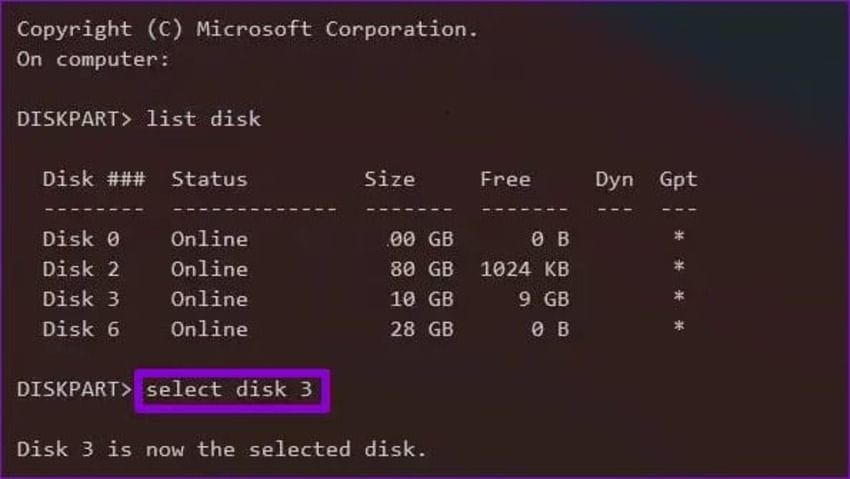Click the Microsoft Corporation copyright line
Viewport: 850px width, 479px height.
click(247, 29)
